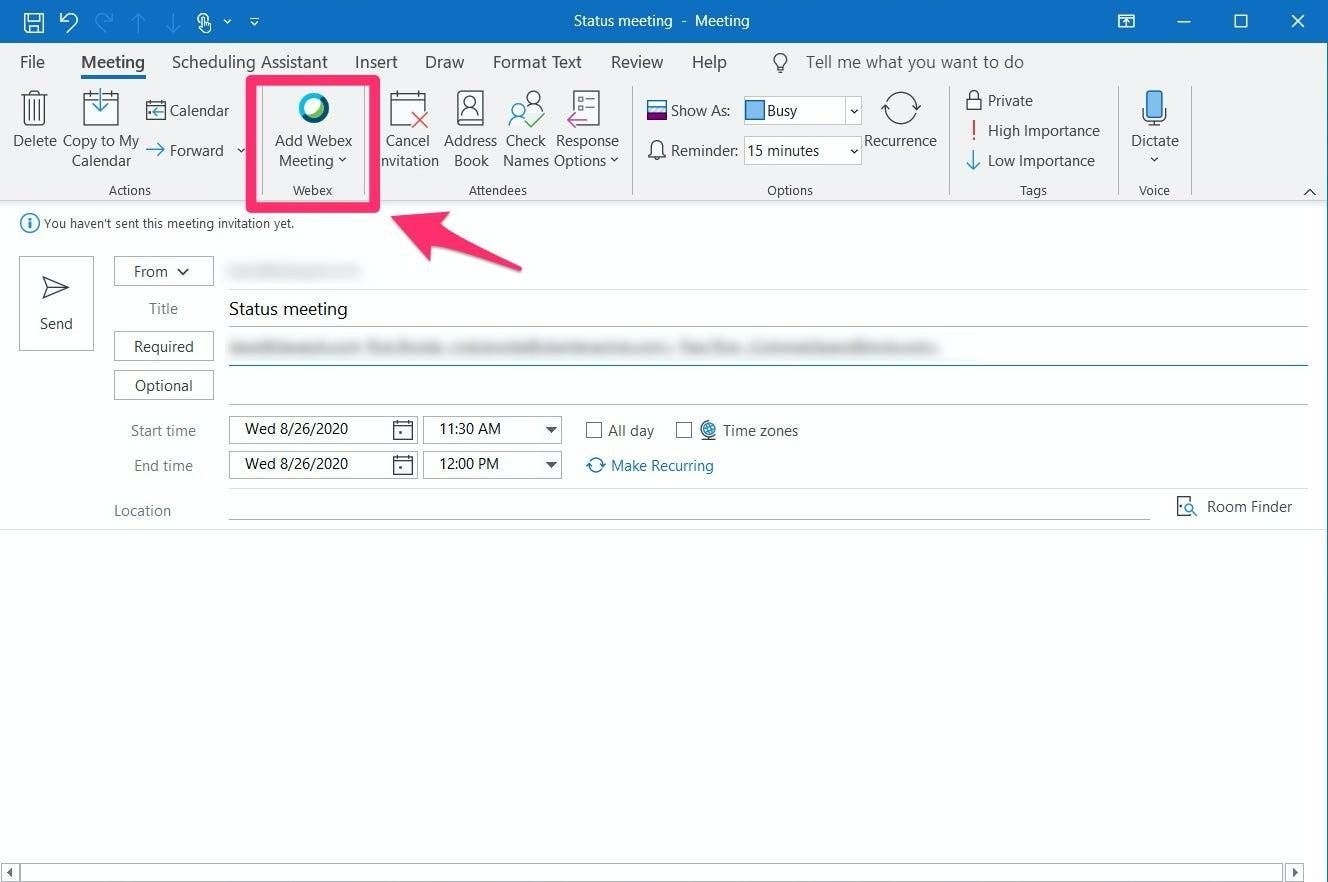The image size is (1328, 882).
Task: Open Customize Quick Access Toolbar menu
Action: tap(254, 21)
